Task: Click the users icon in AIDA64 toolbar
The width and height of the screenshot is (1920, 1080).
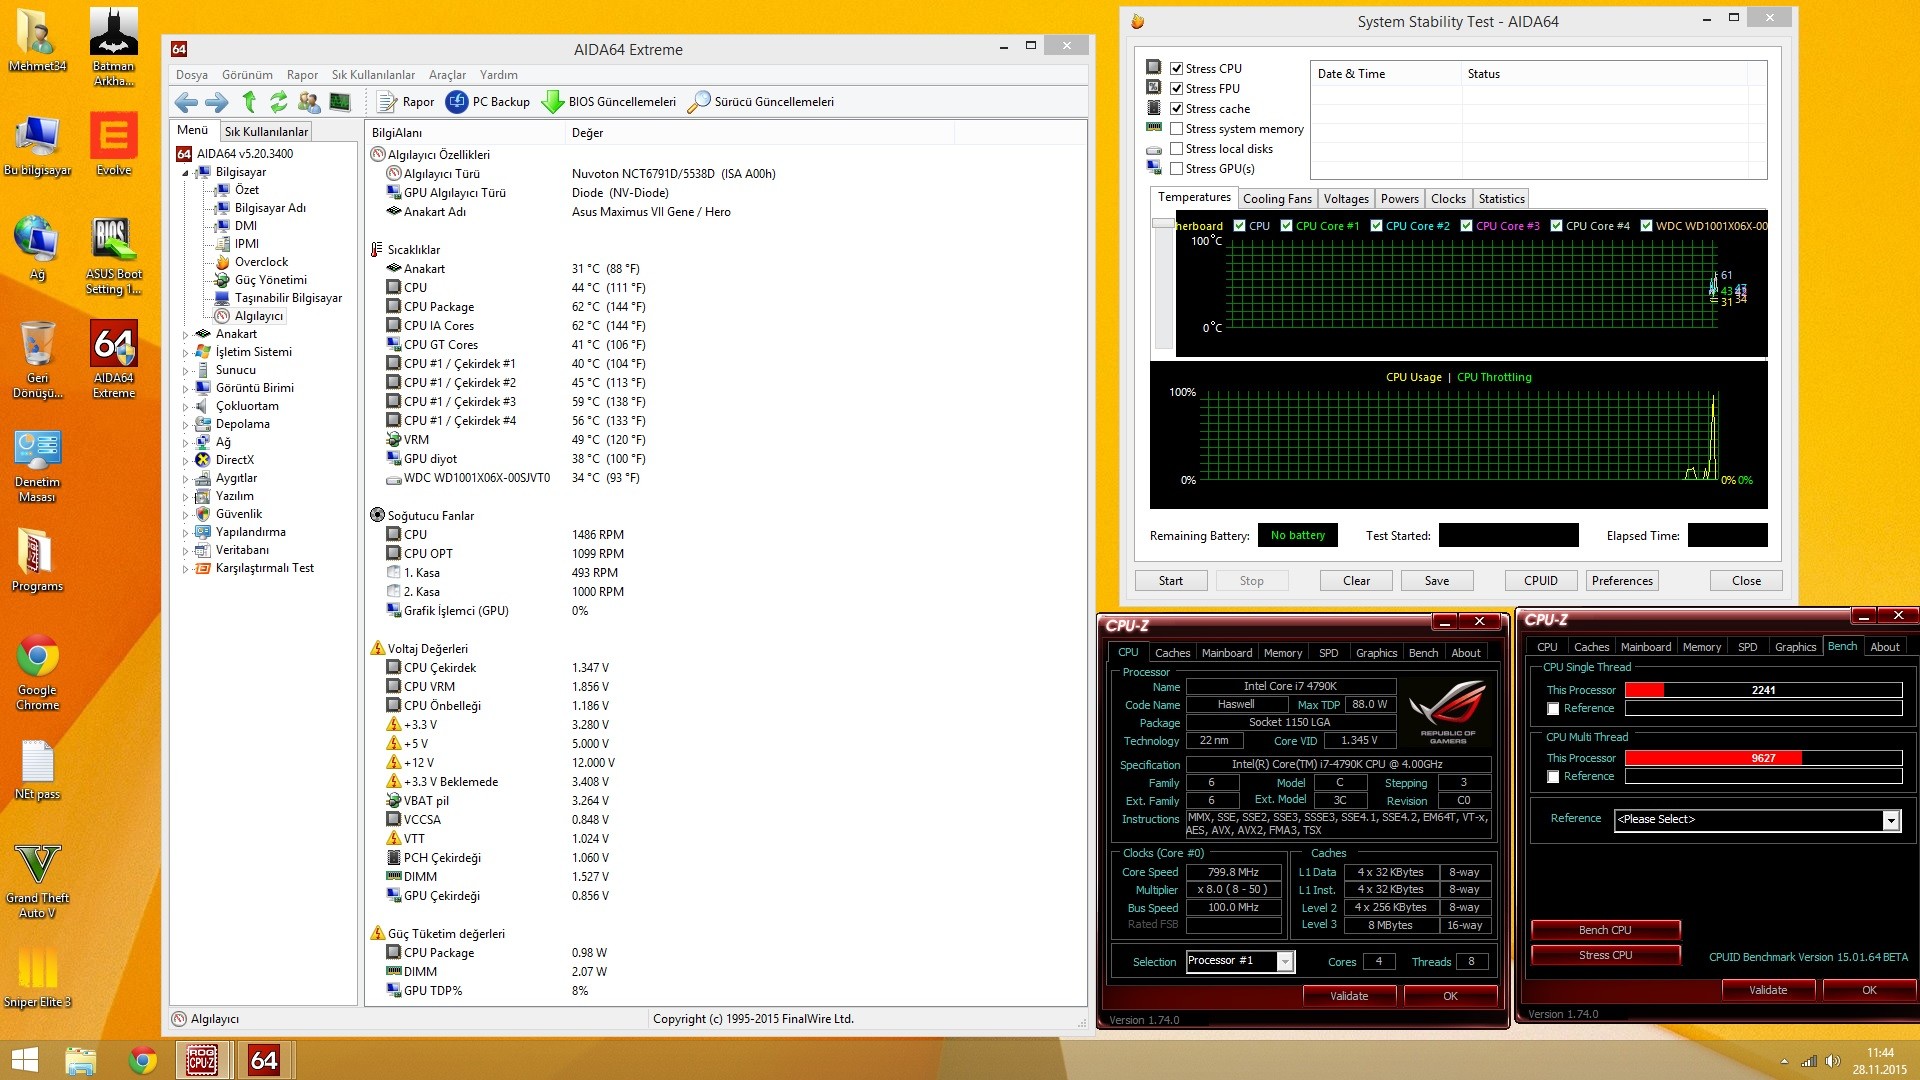Action: click(x=309, y=102)
